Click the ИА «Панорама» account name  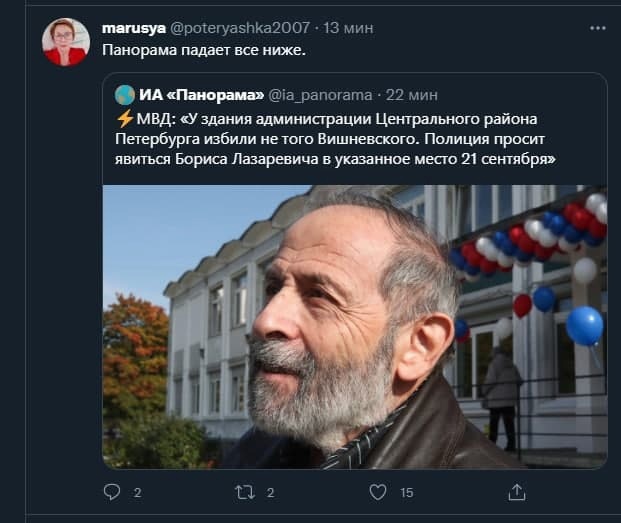click(202, 95)
